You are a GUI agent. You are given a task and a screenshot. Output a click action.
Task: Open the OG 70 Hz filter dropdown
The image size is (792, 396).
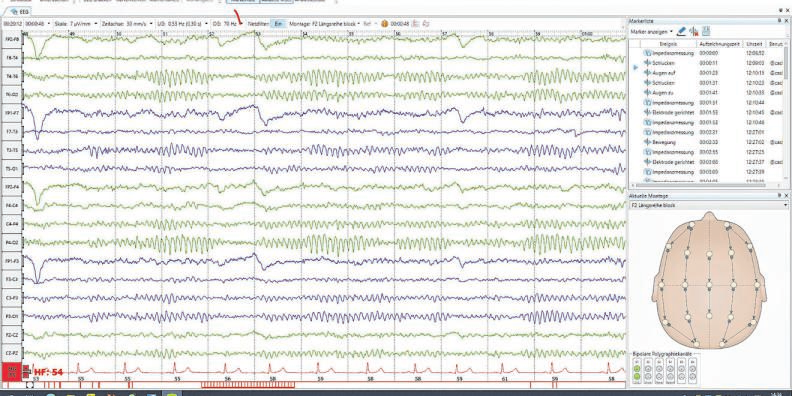228,23
